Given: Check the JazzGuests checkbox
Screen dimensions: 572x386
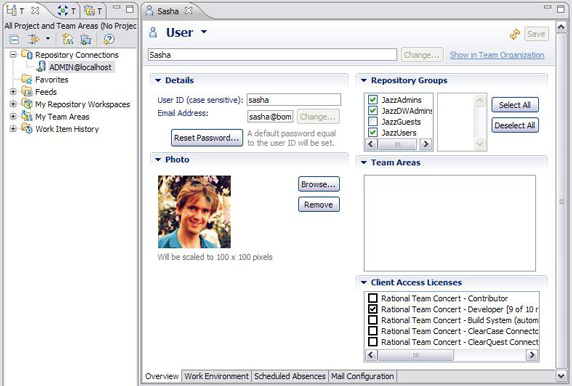Looking at the screenshot, I should (373, 121).
